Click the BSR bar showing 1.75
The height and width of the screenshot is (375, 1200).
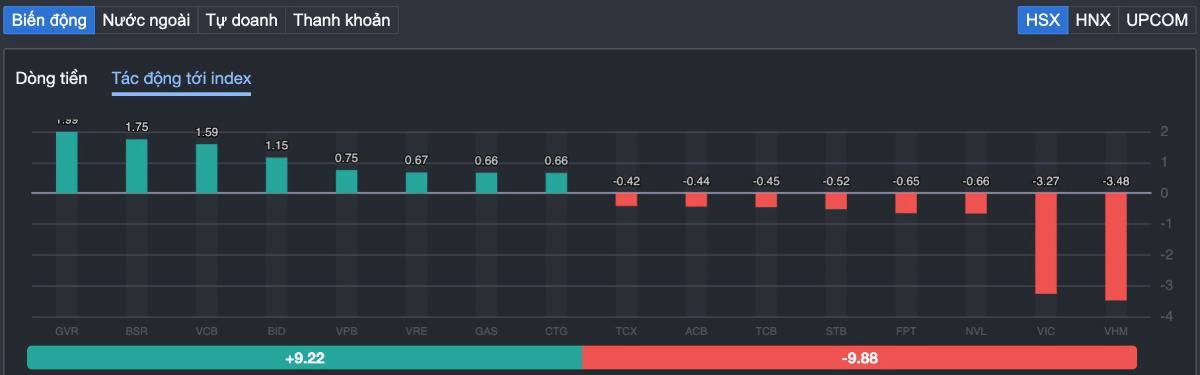137,166
